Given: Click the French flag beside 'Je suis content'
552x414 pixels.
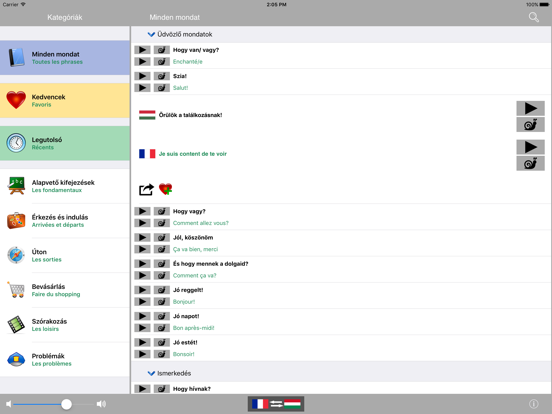Looking at the screenshot, I should click(x=147, y=154).
